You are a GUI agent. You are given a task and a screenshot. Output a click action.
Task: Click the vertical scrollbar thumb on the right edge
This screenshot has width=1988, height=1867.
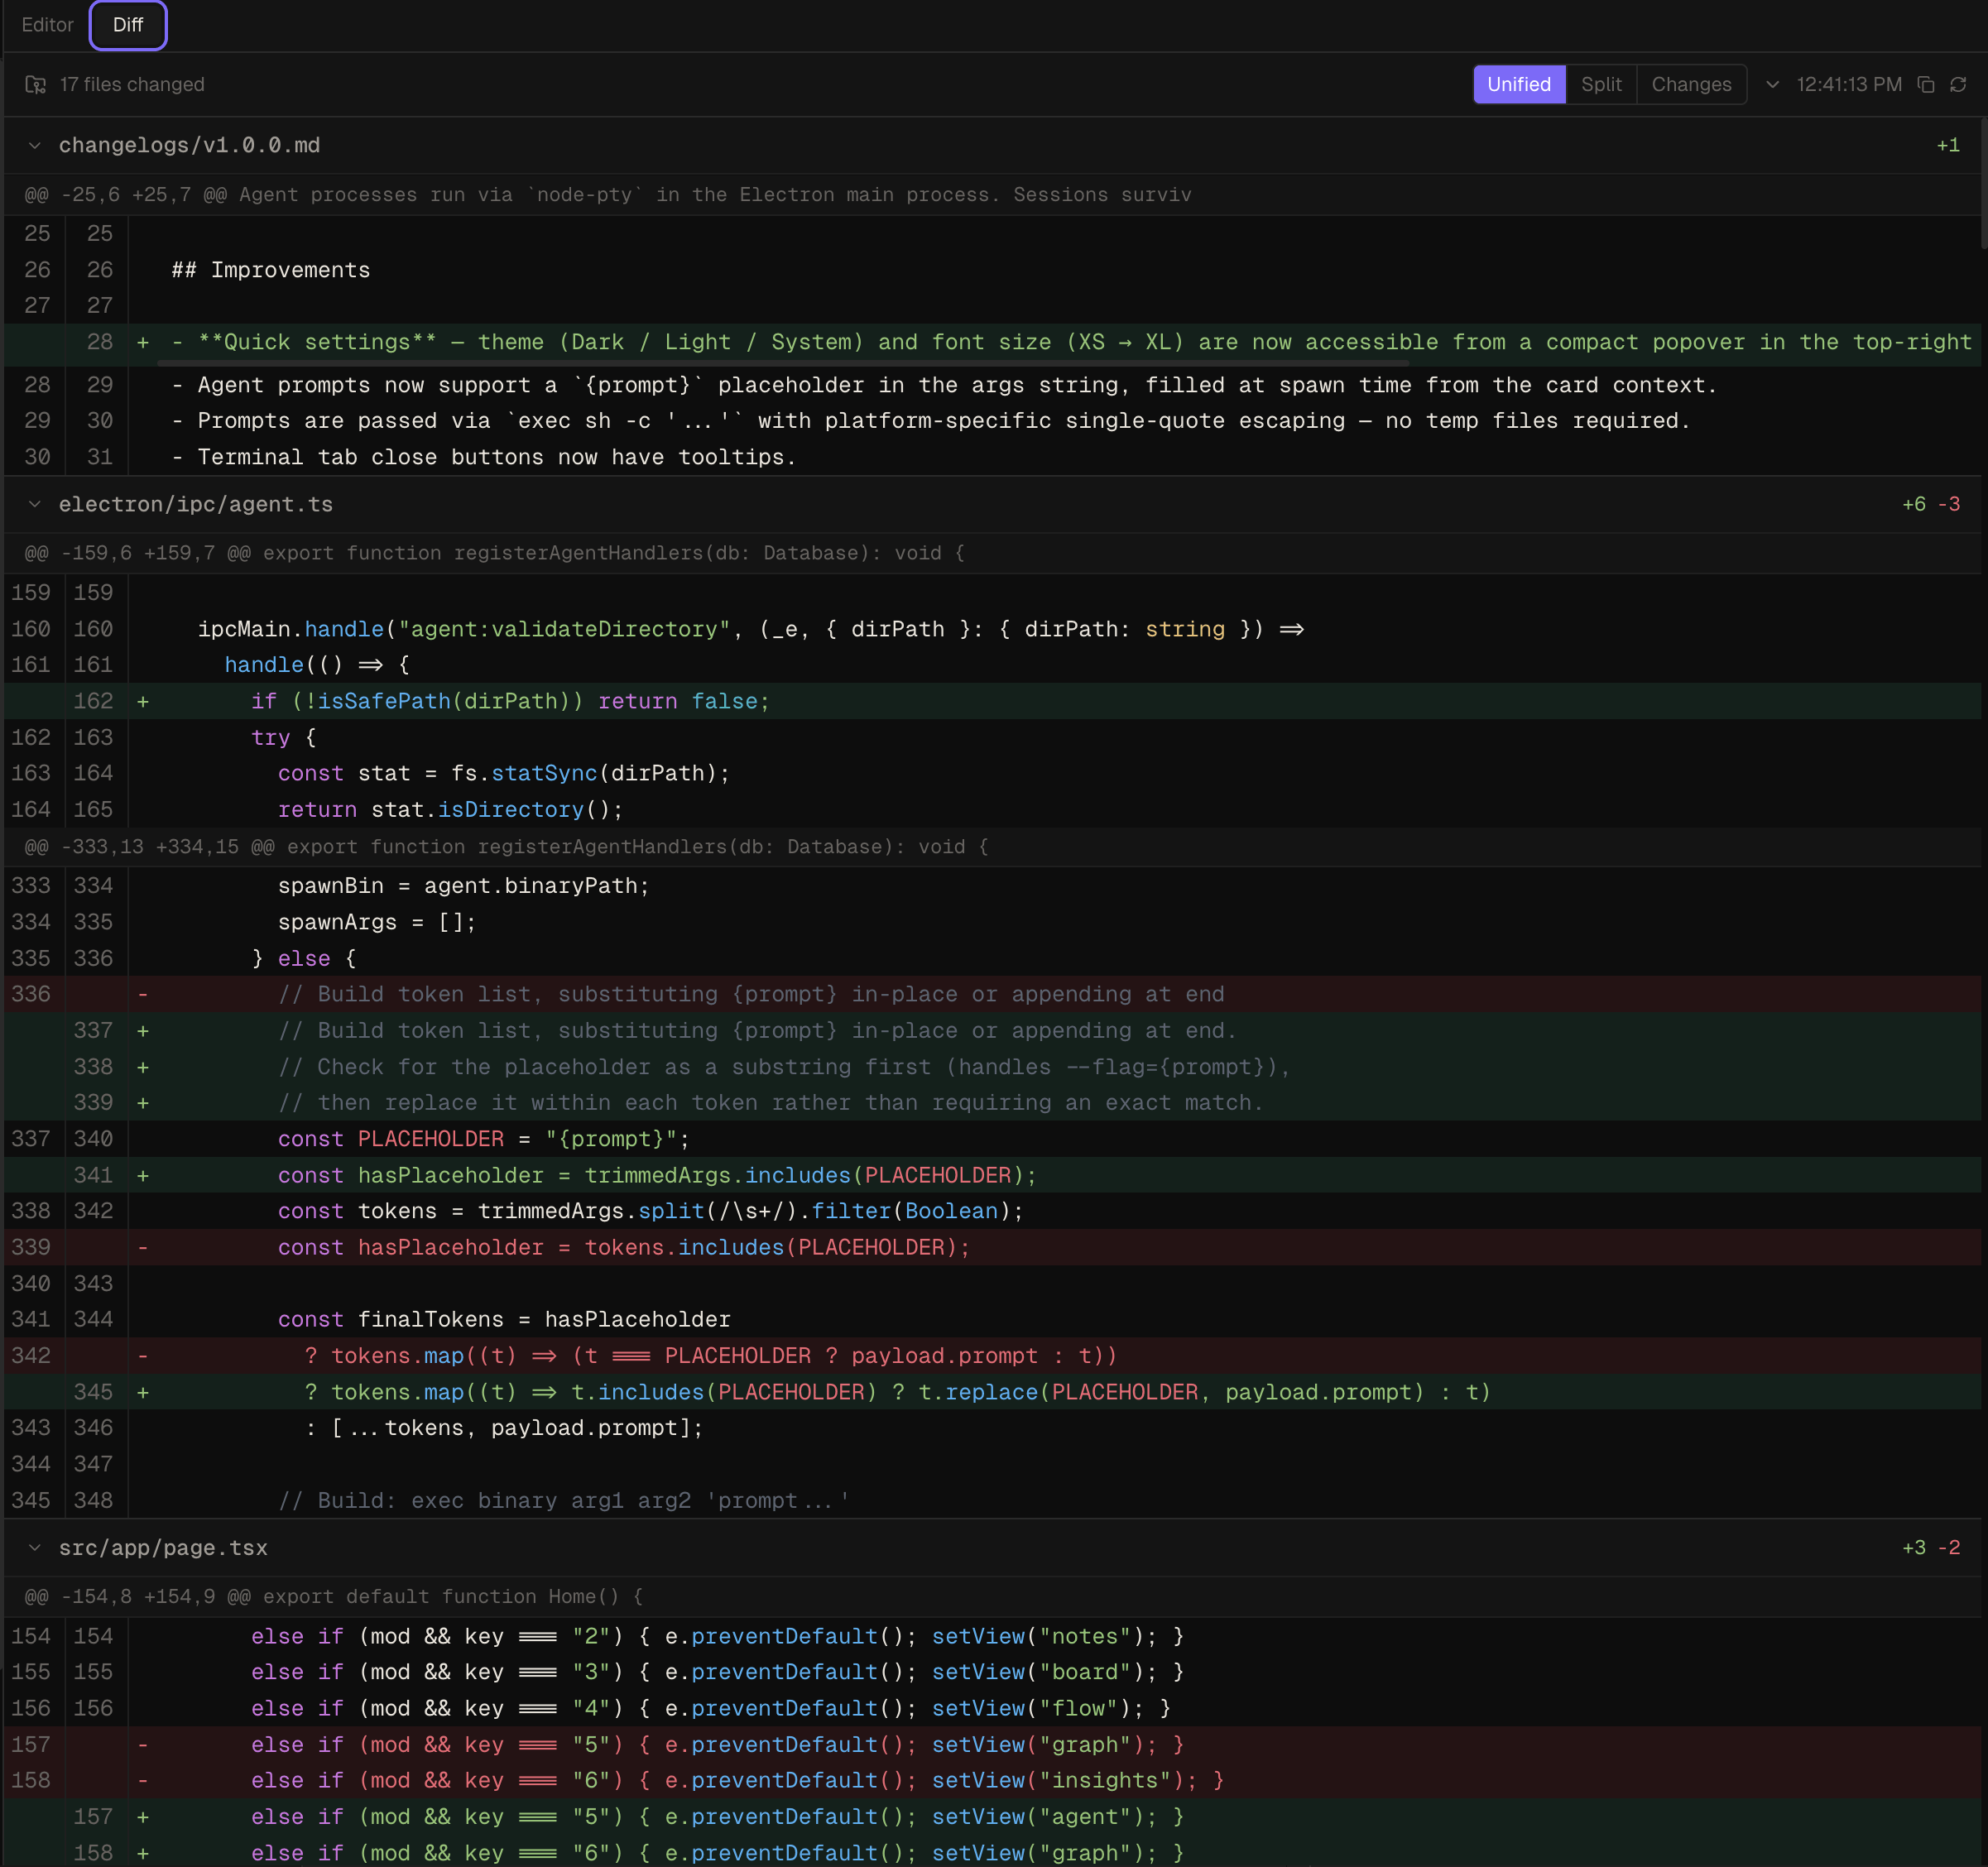tap(1983, 185)
